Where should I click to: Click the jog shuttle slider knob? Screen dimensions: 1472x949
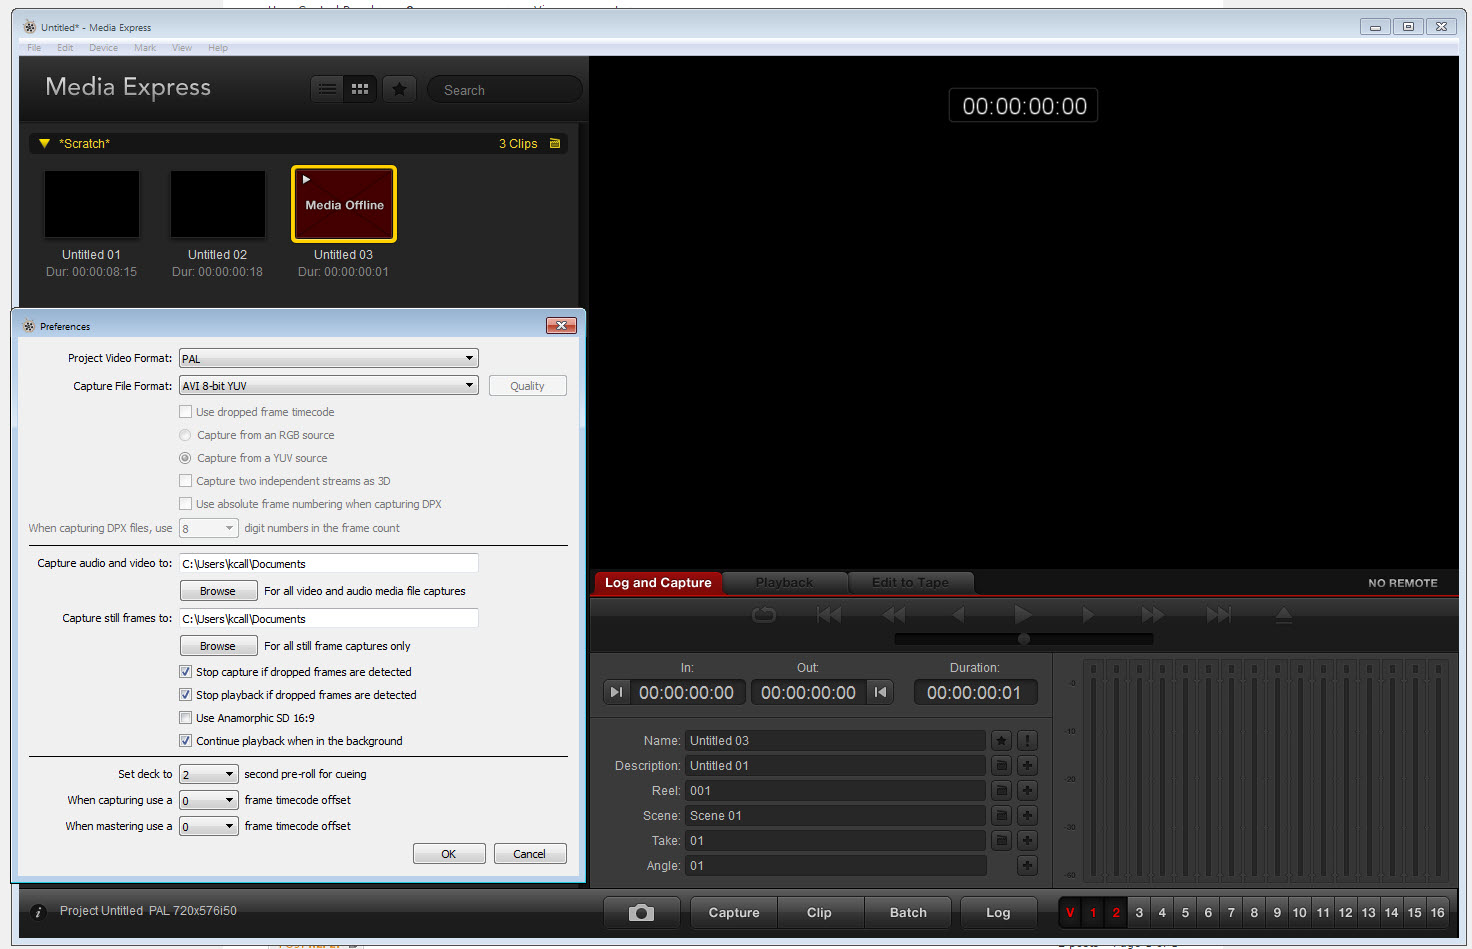coord(1023,639)
